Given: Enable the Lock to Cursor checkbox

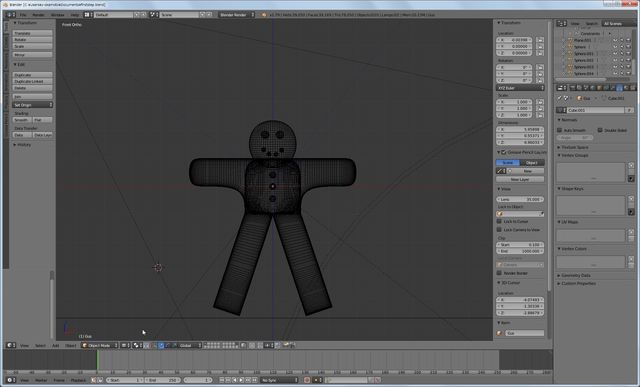Looking at the screenshot, I should [499, 221].
